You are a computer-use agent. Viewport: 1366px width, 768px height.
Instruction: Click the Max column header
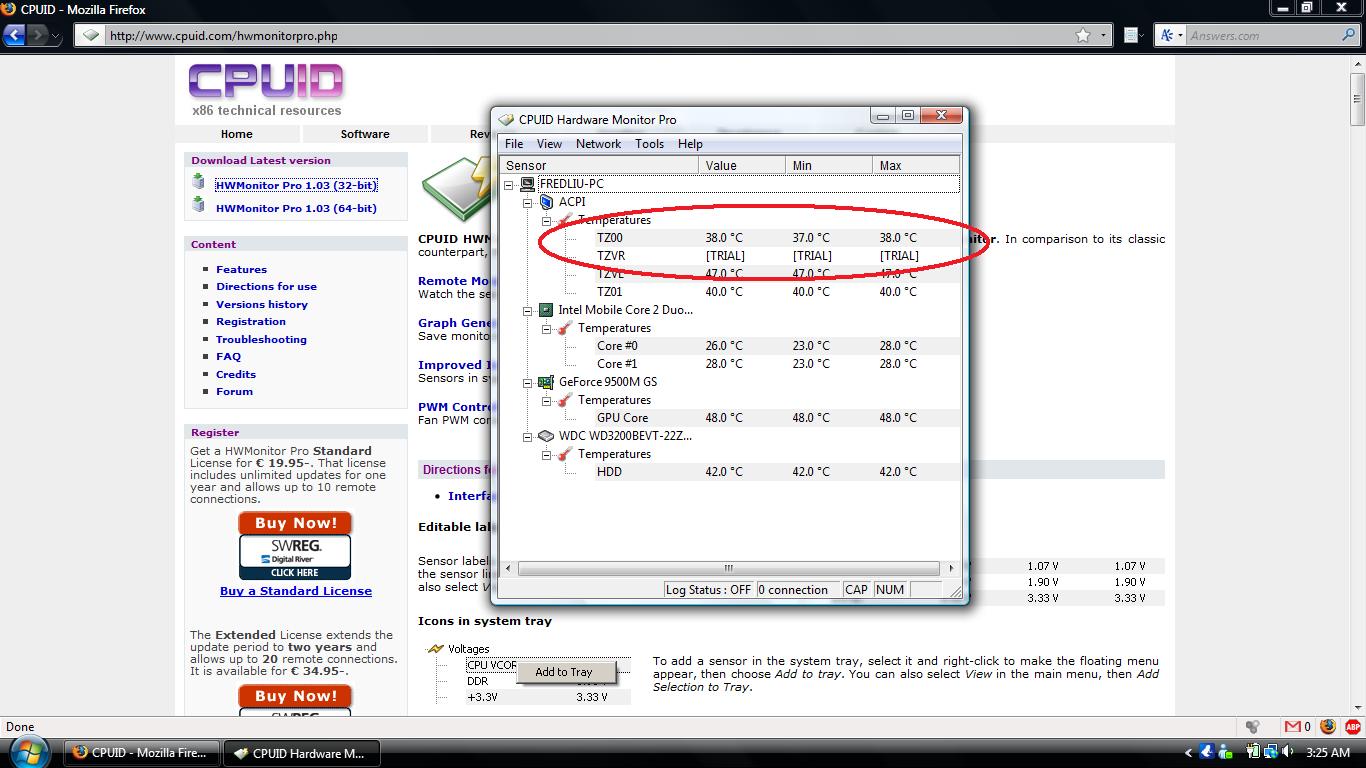click(x=916, y=165)
